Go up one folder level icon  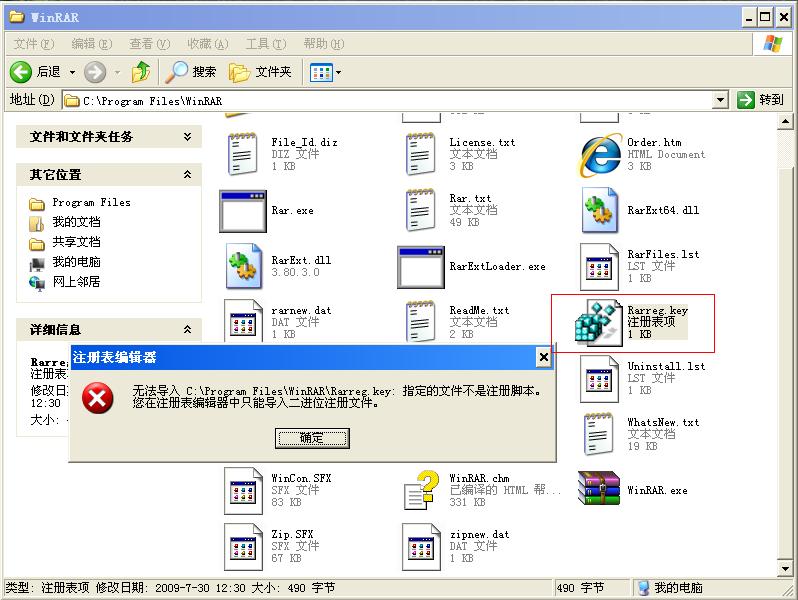click(141, 72)
